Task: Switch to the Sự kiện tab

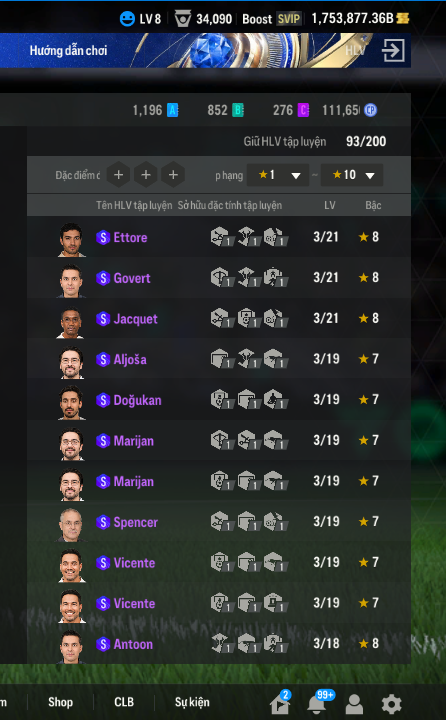Action: click(192, 702)
